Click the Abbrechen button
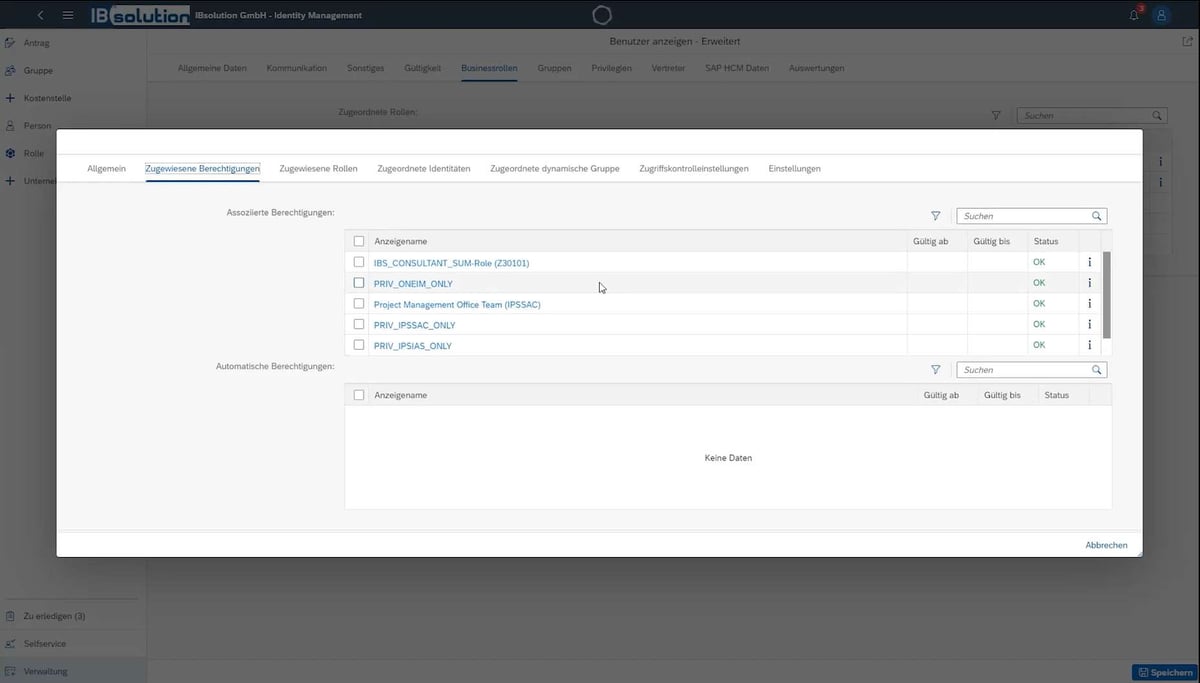The width and height of the screenshot is (1200, 683). click(1106, 545)
